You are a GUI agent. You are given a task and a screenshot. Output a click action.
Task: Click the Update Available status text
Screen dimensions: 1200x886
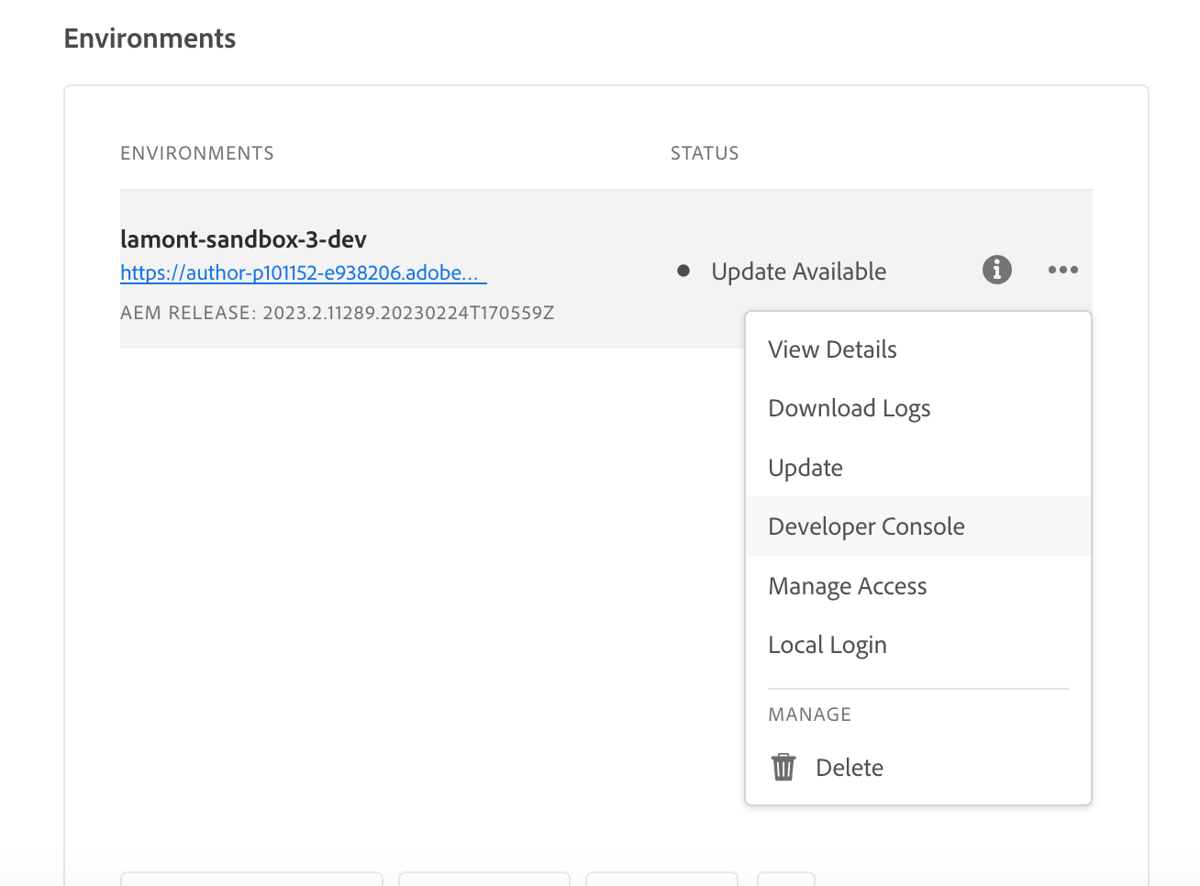[797, 270]
